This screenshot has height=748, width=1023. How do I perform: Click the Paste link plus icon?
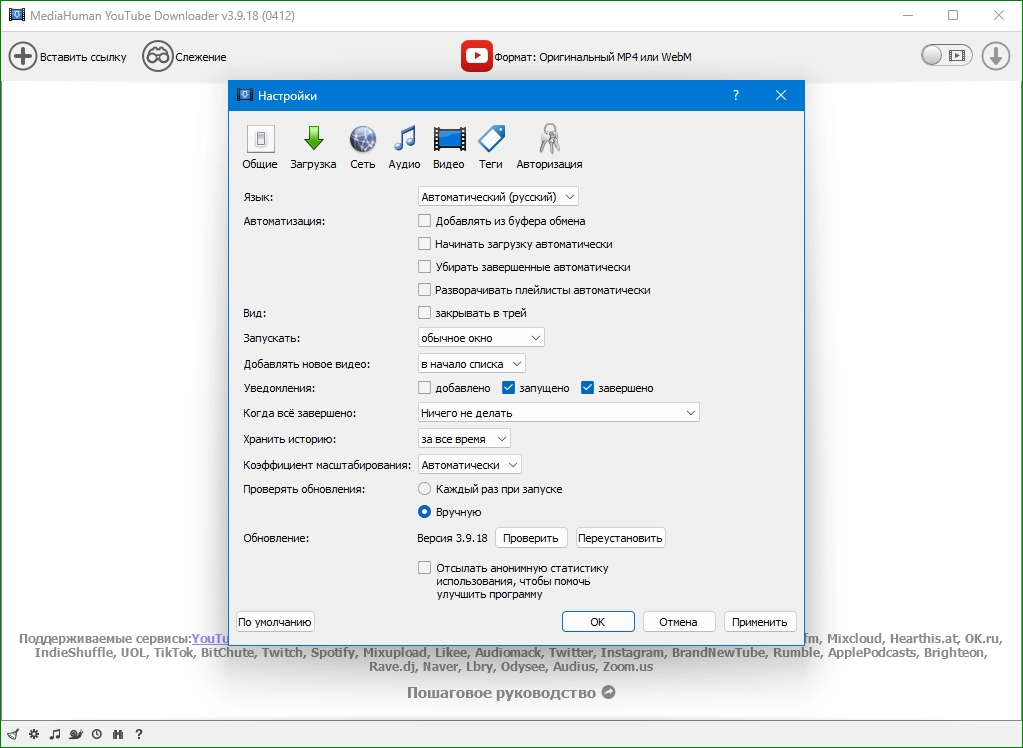point(23,57)
